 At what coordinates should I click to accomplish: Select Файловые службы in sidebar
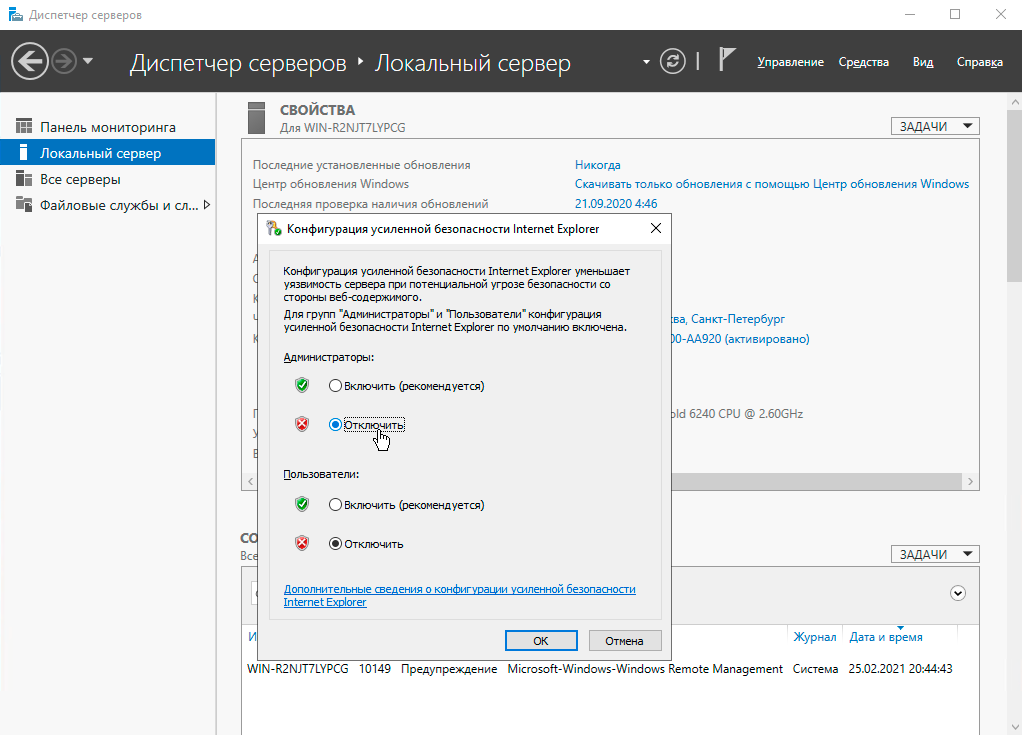click(108, 205)
